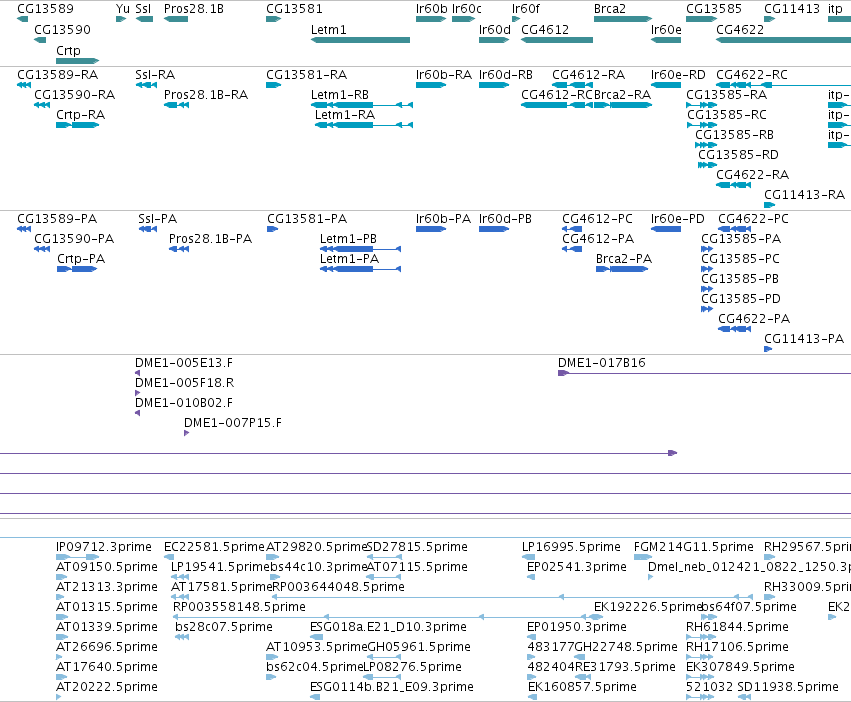Click protein Brca2-PA
851x702 pixels.
coord(624,259)
